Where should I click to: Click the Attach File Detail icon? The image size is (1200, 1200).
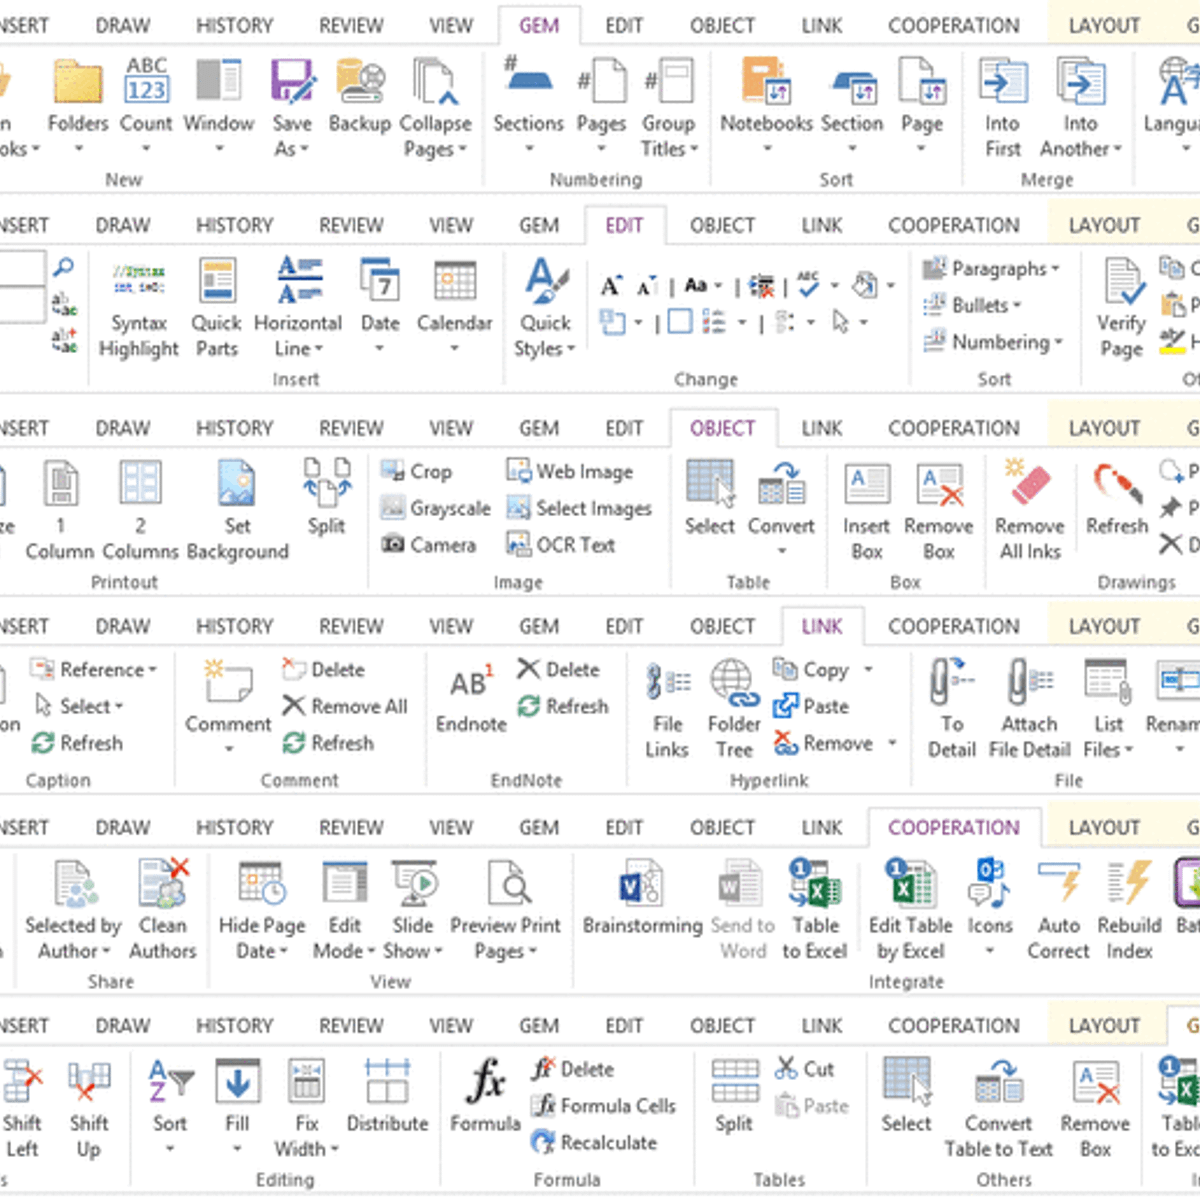pyautogui.click(x=1030, y=682)
